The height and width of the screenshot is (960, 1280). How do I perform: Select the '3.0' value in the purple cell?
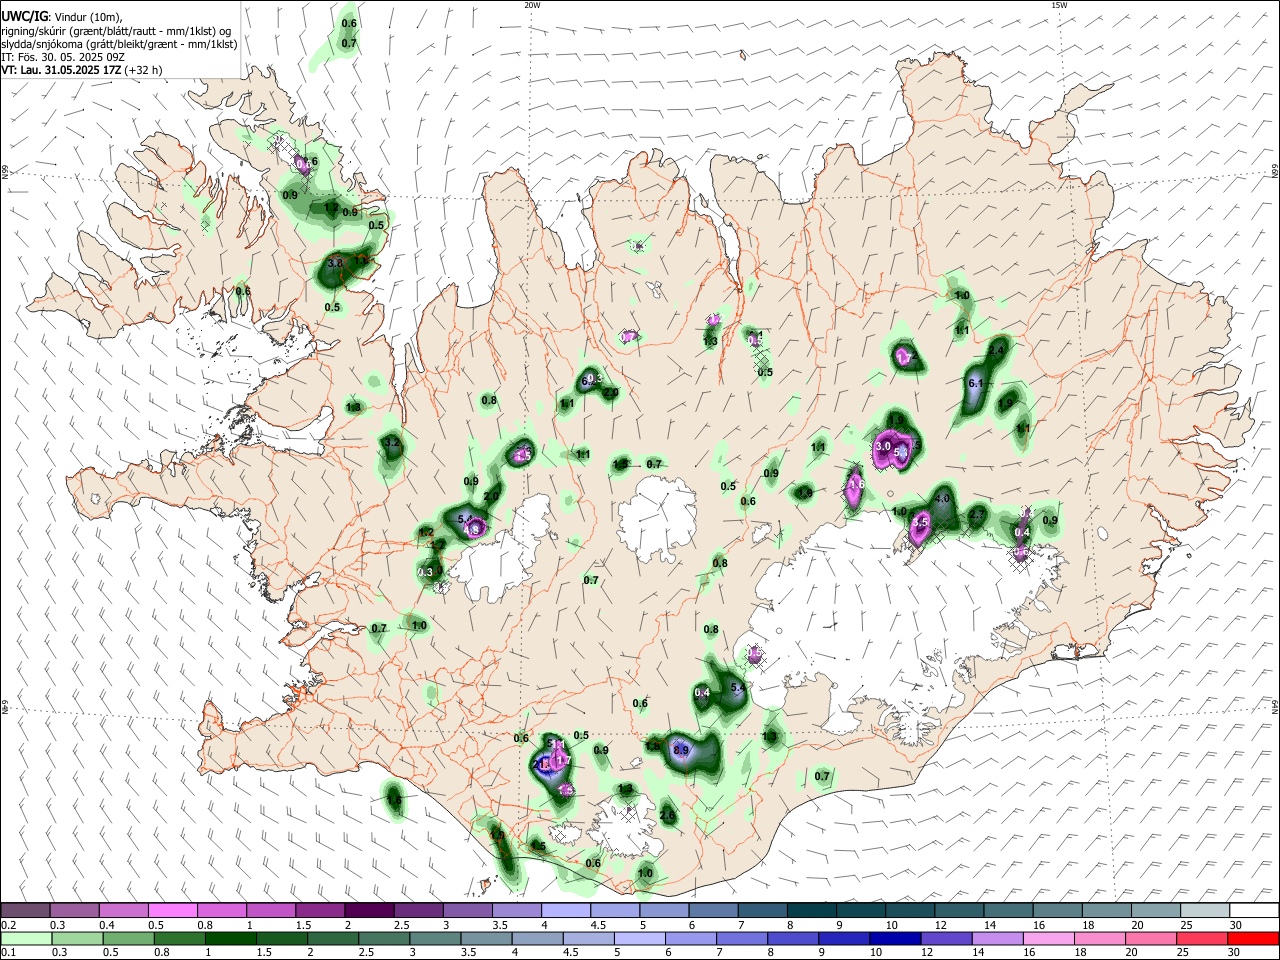point(883,446)
